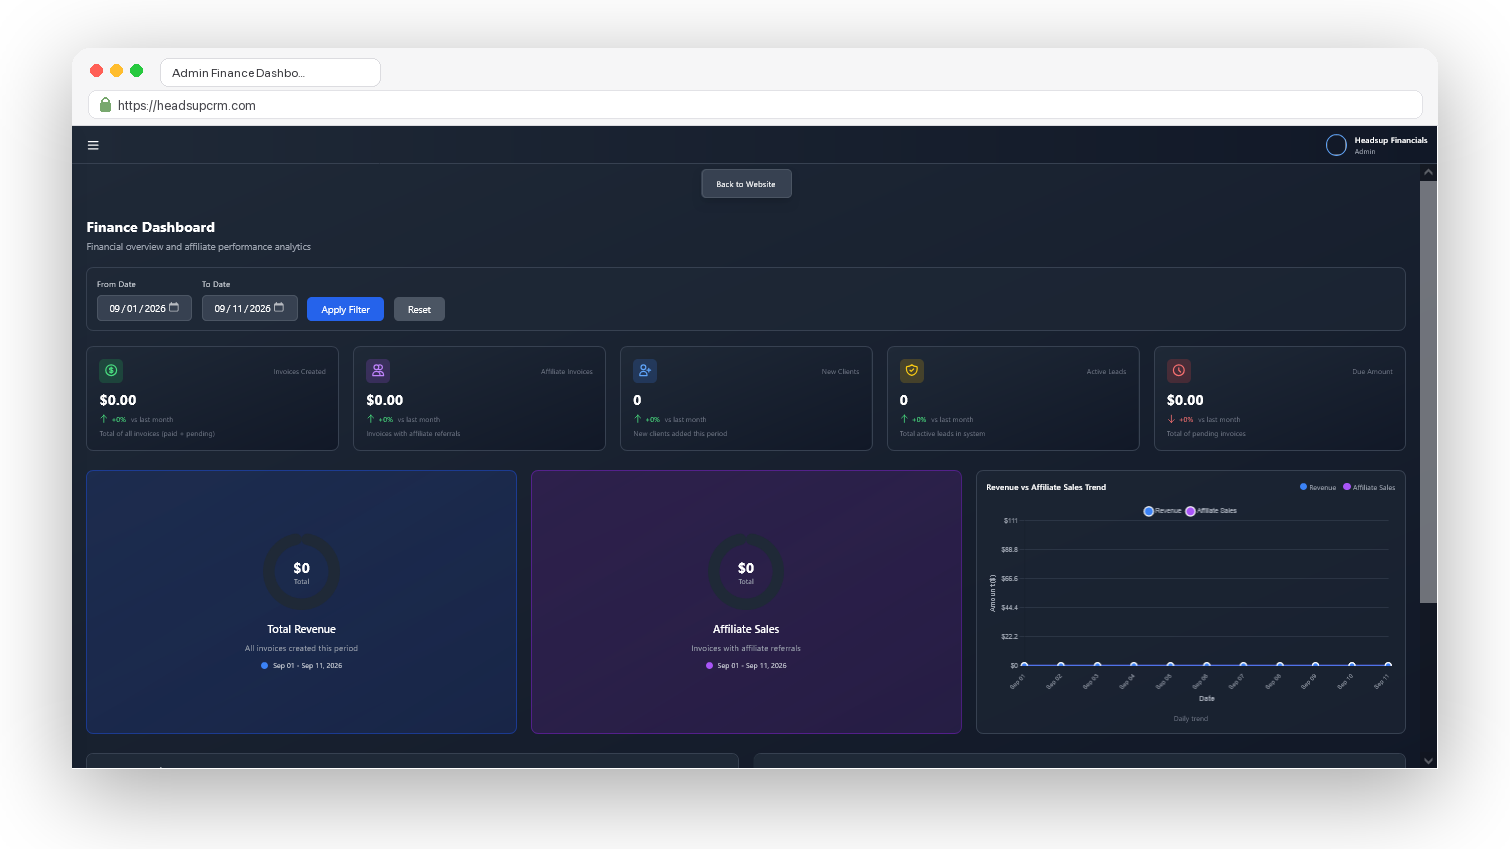Image resolution: width=1510 pixels, height=849 pixels.
Task: Click the Affiliate Sales donut chart
Action: click(x=746, y=571)
